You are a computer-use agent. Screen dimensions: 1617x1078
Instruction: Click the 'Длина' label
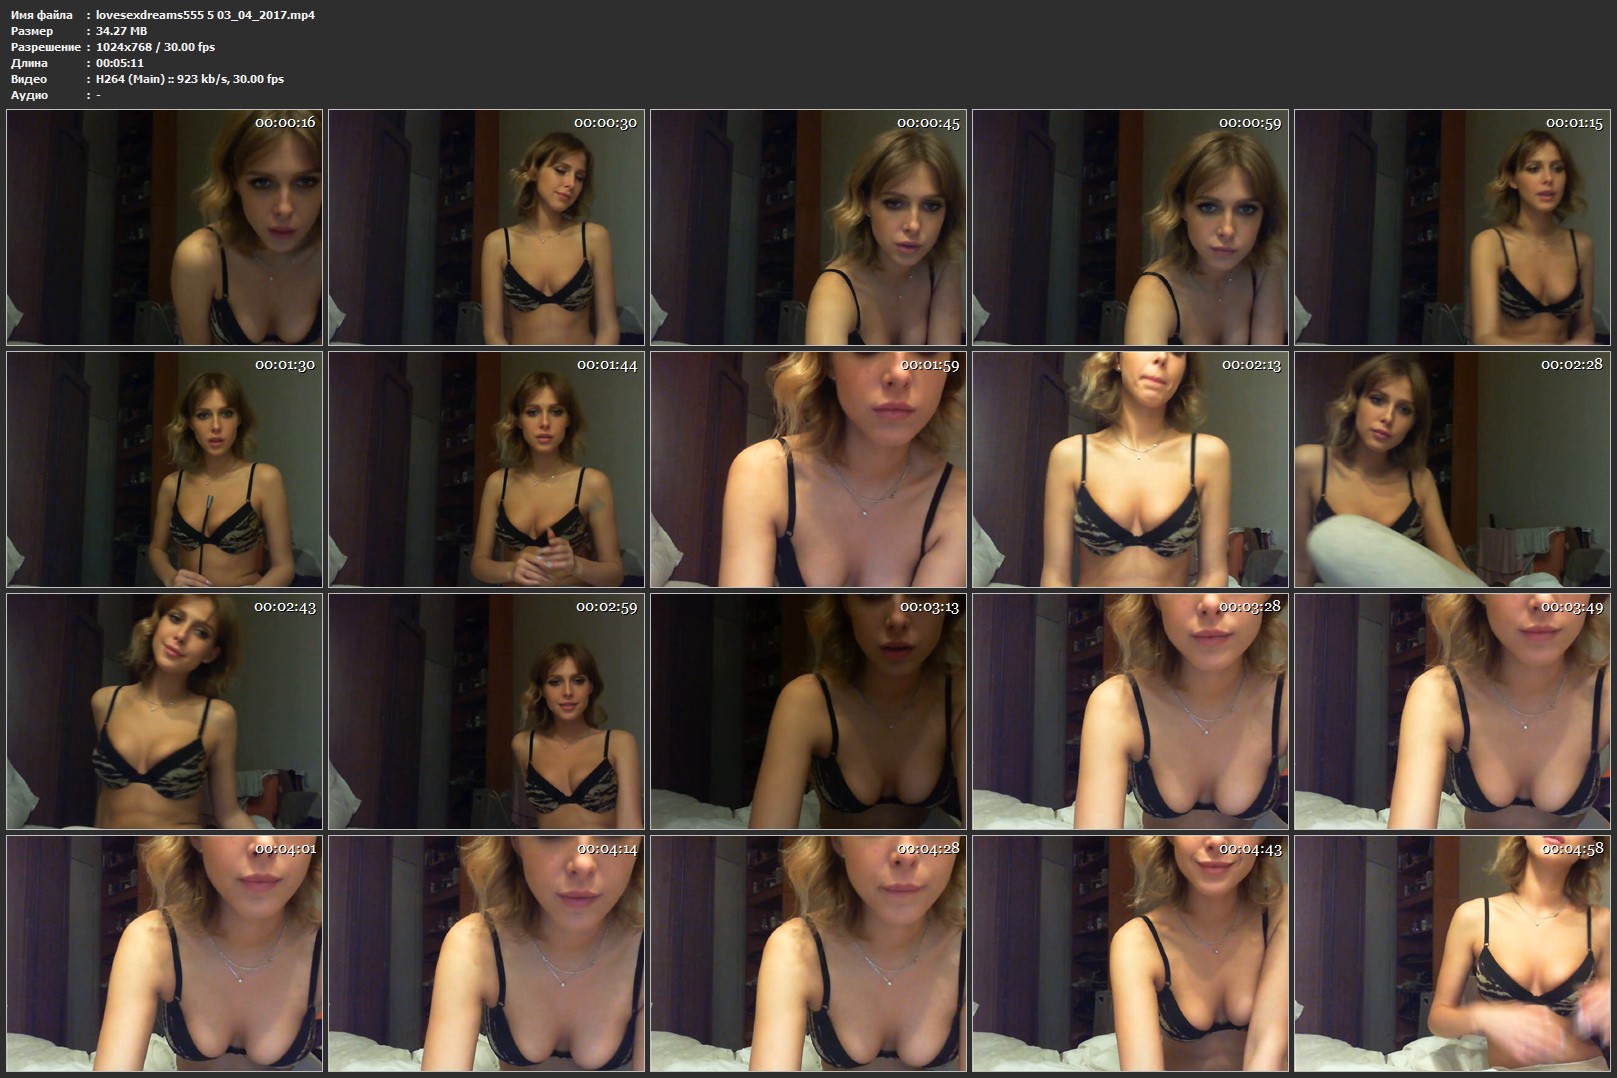click(28, 63)
